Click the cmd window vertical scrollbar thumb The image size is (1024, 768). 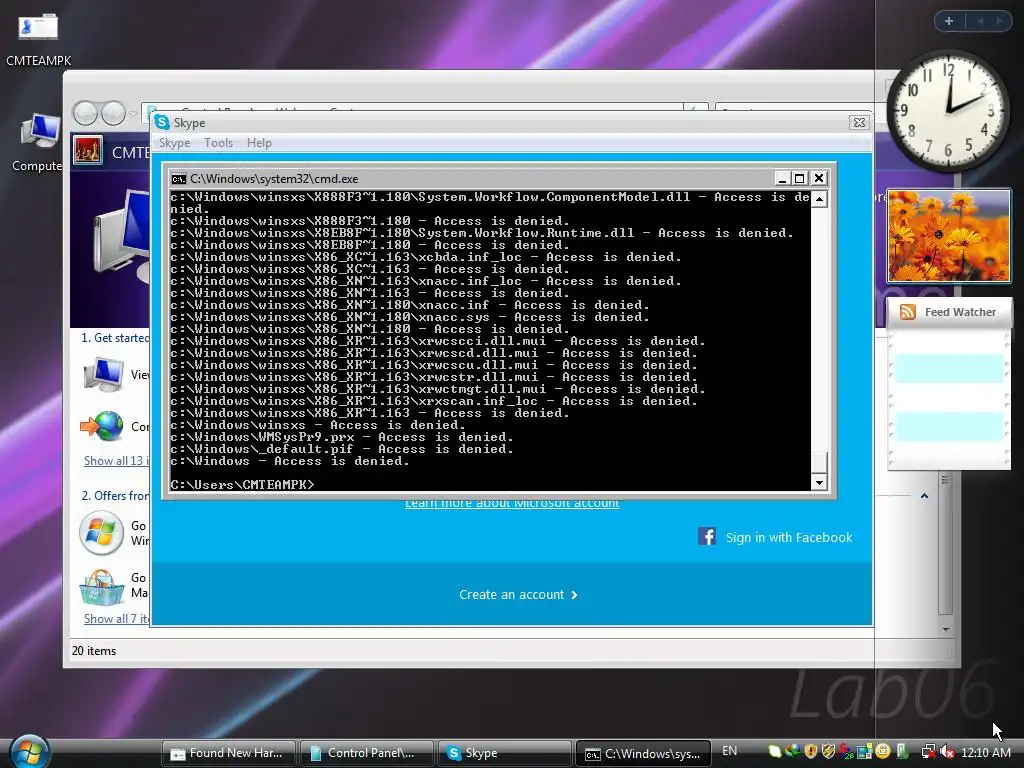[x=820, y=463]
